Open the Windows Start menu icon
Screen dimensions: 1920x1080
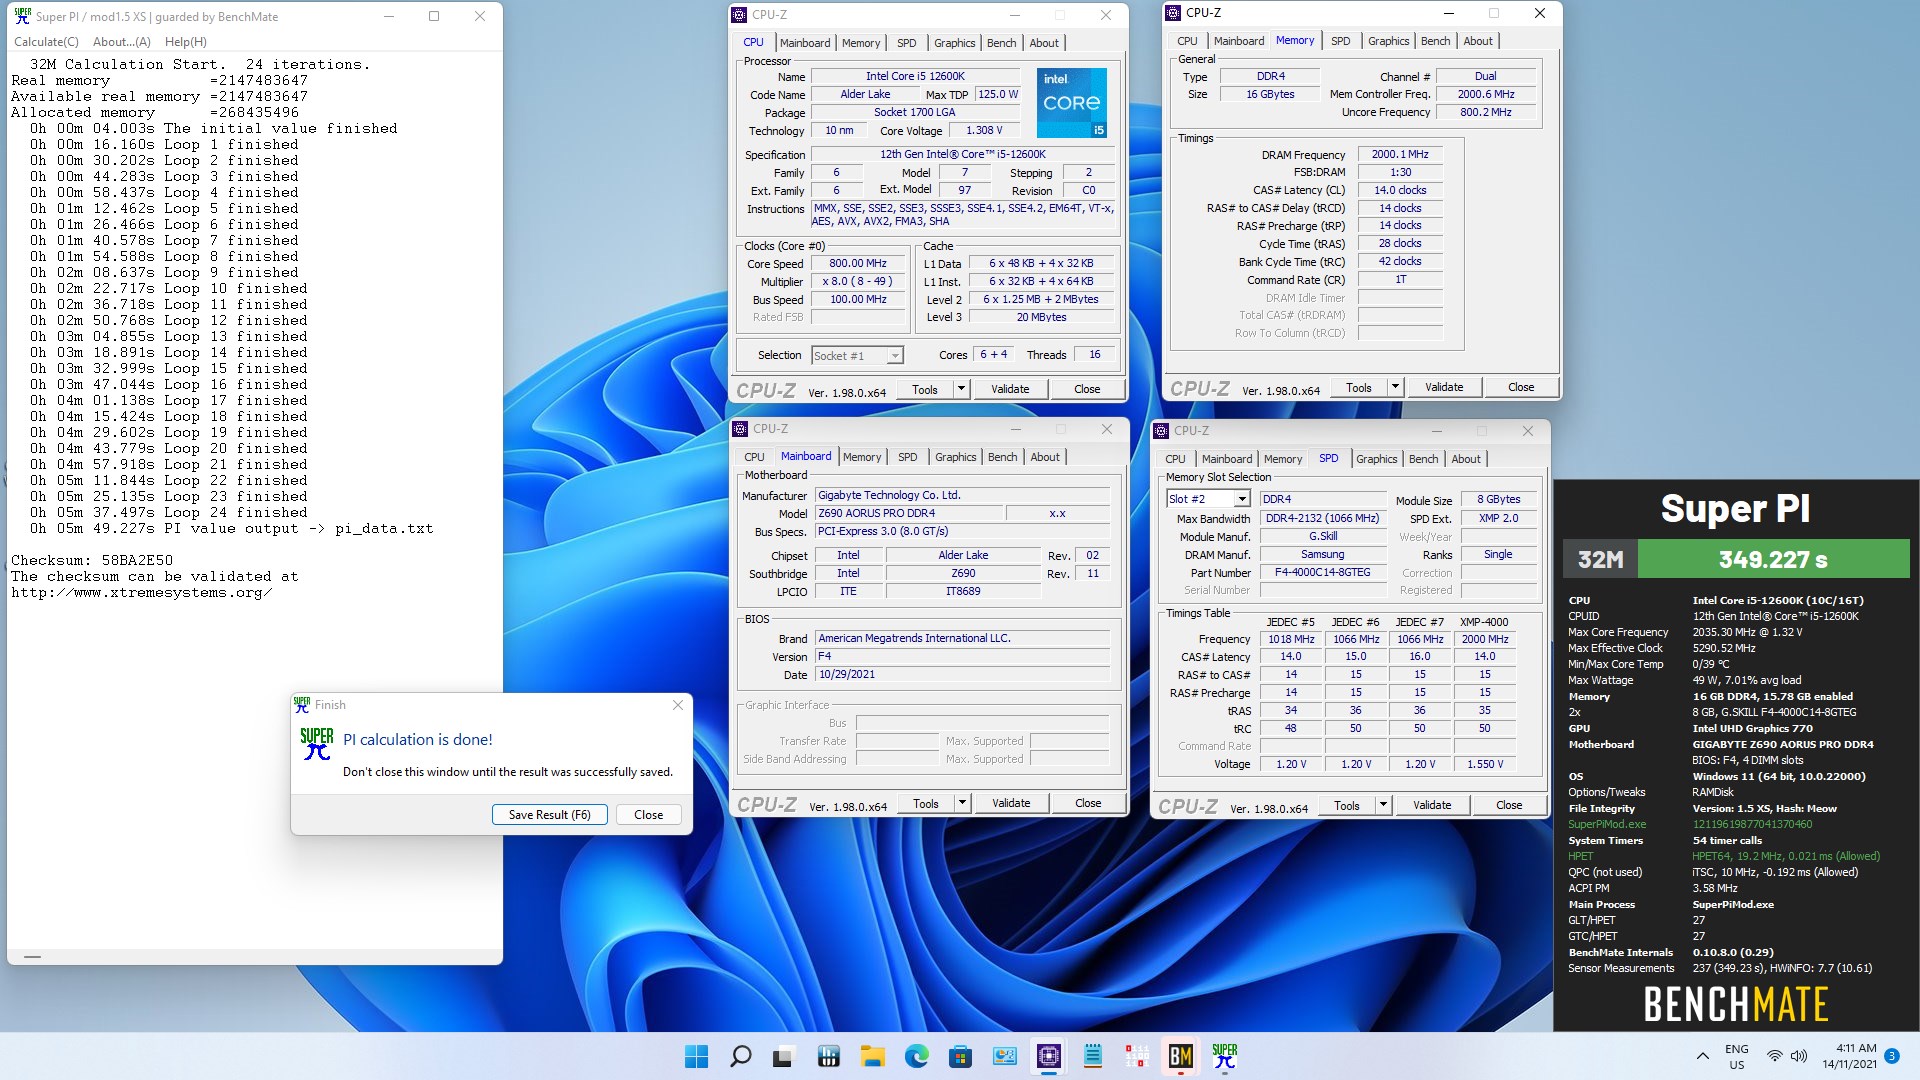[697, 1056]
